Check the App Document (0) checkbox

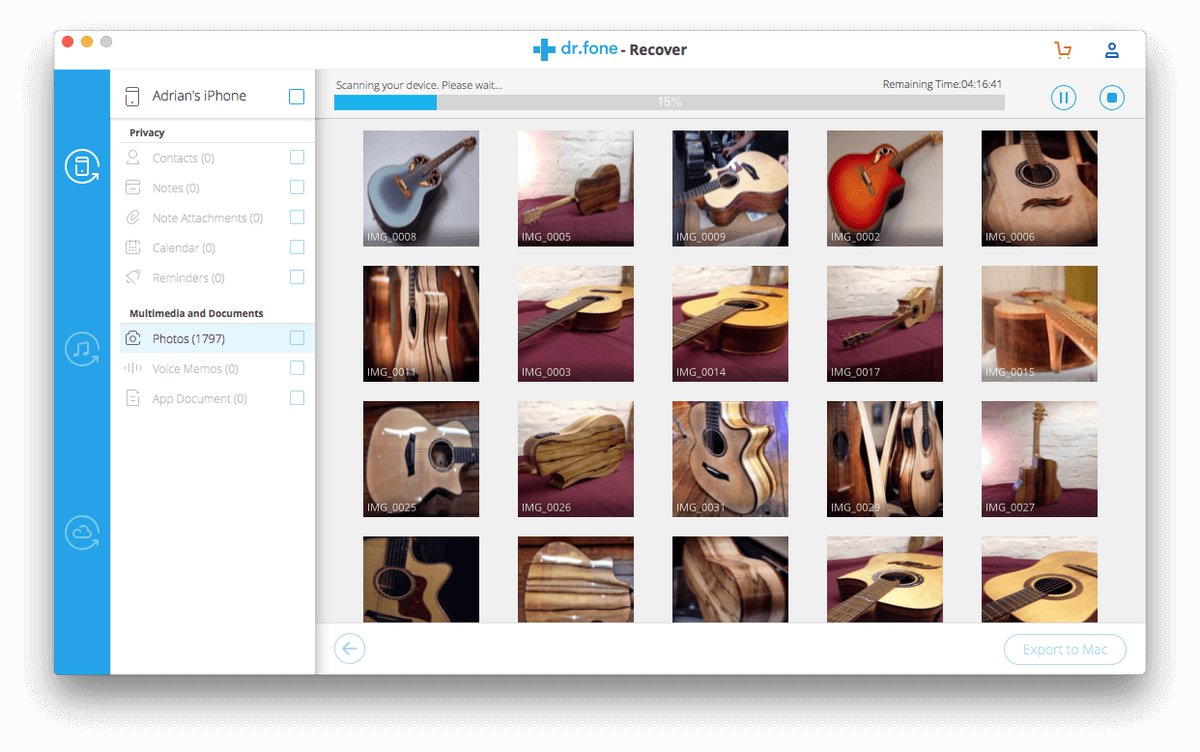pos(296,399)
